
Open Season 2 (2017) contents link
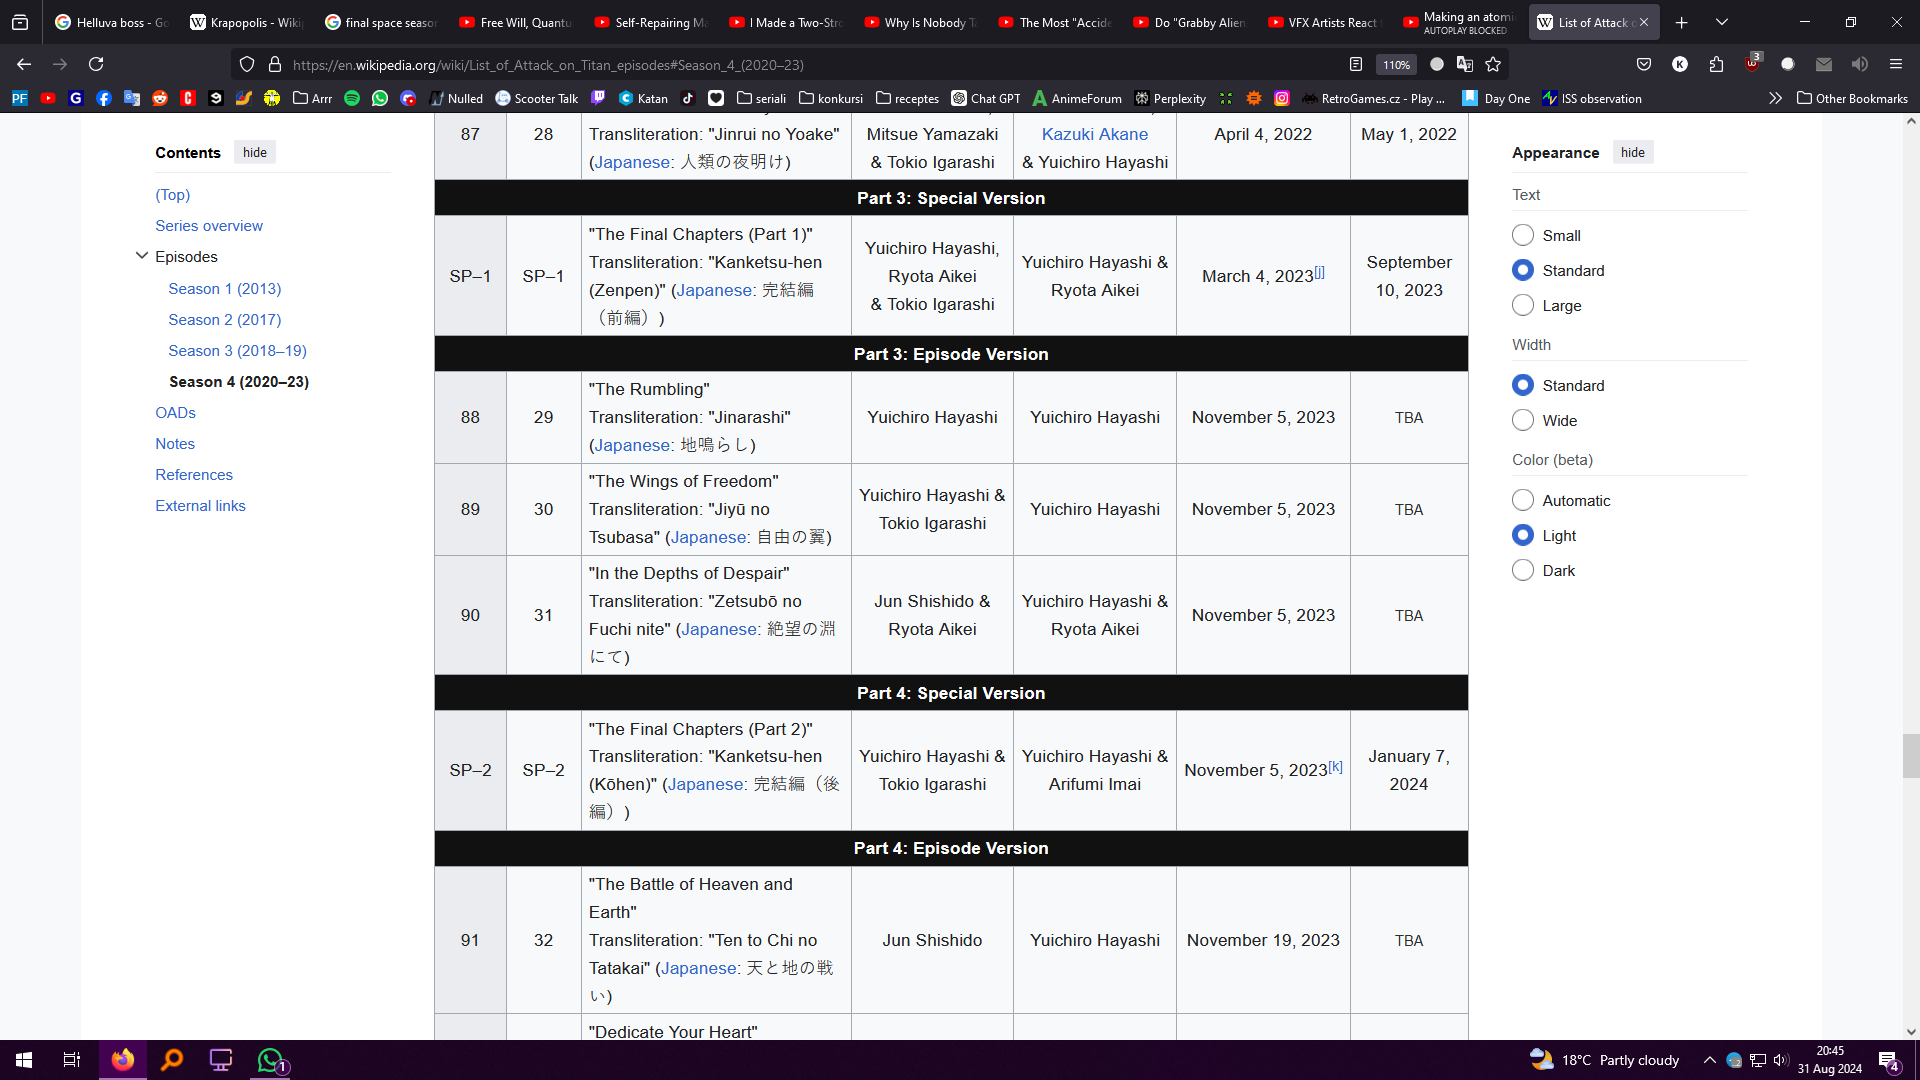click(224, 319)
